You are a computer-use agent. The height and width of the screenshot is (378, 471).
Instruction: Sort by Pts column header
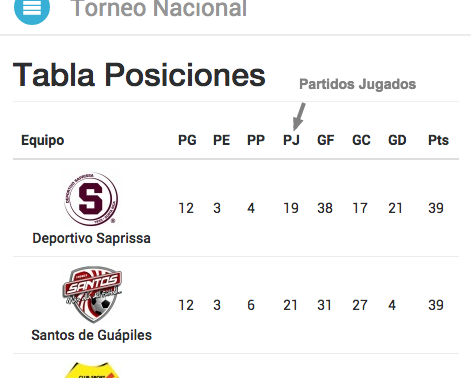click(438, 140)
